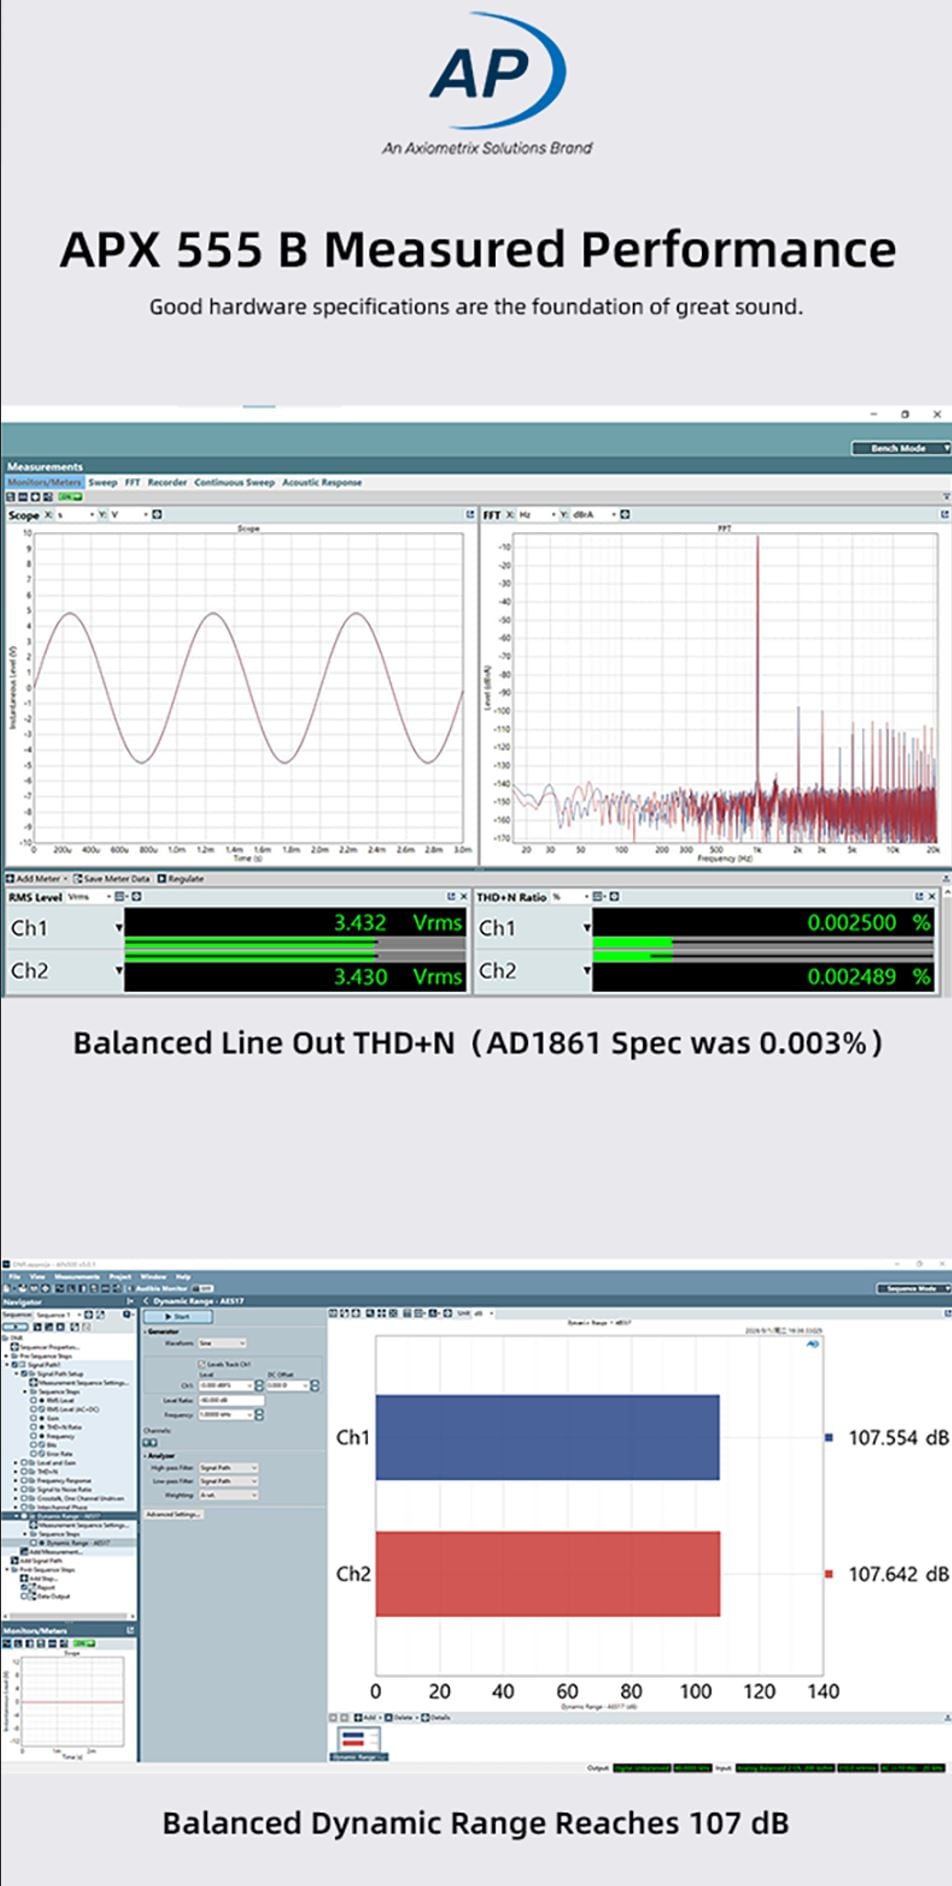Expand the THD+N Ratio Ch1 arrow
This screenshot has height=1886, width=952.
587,928
